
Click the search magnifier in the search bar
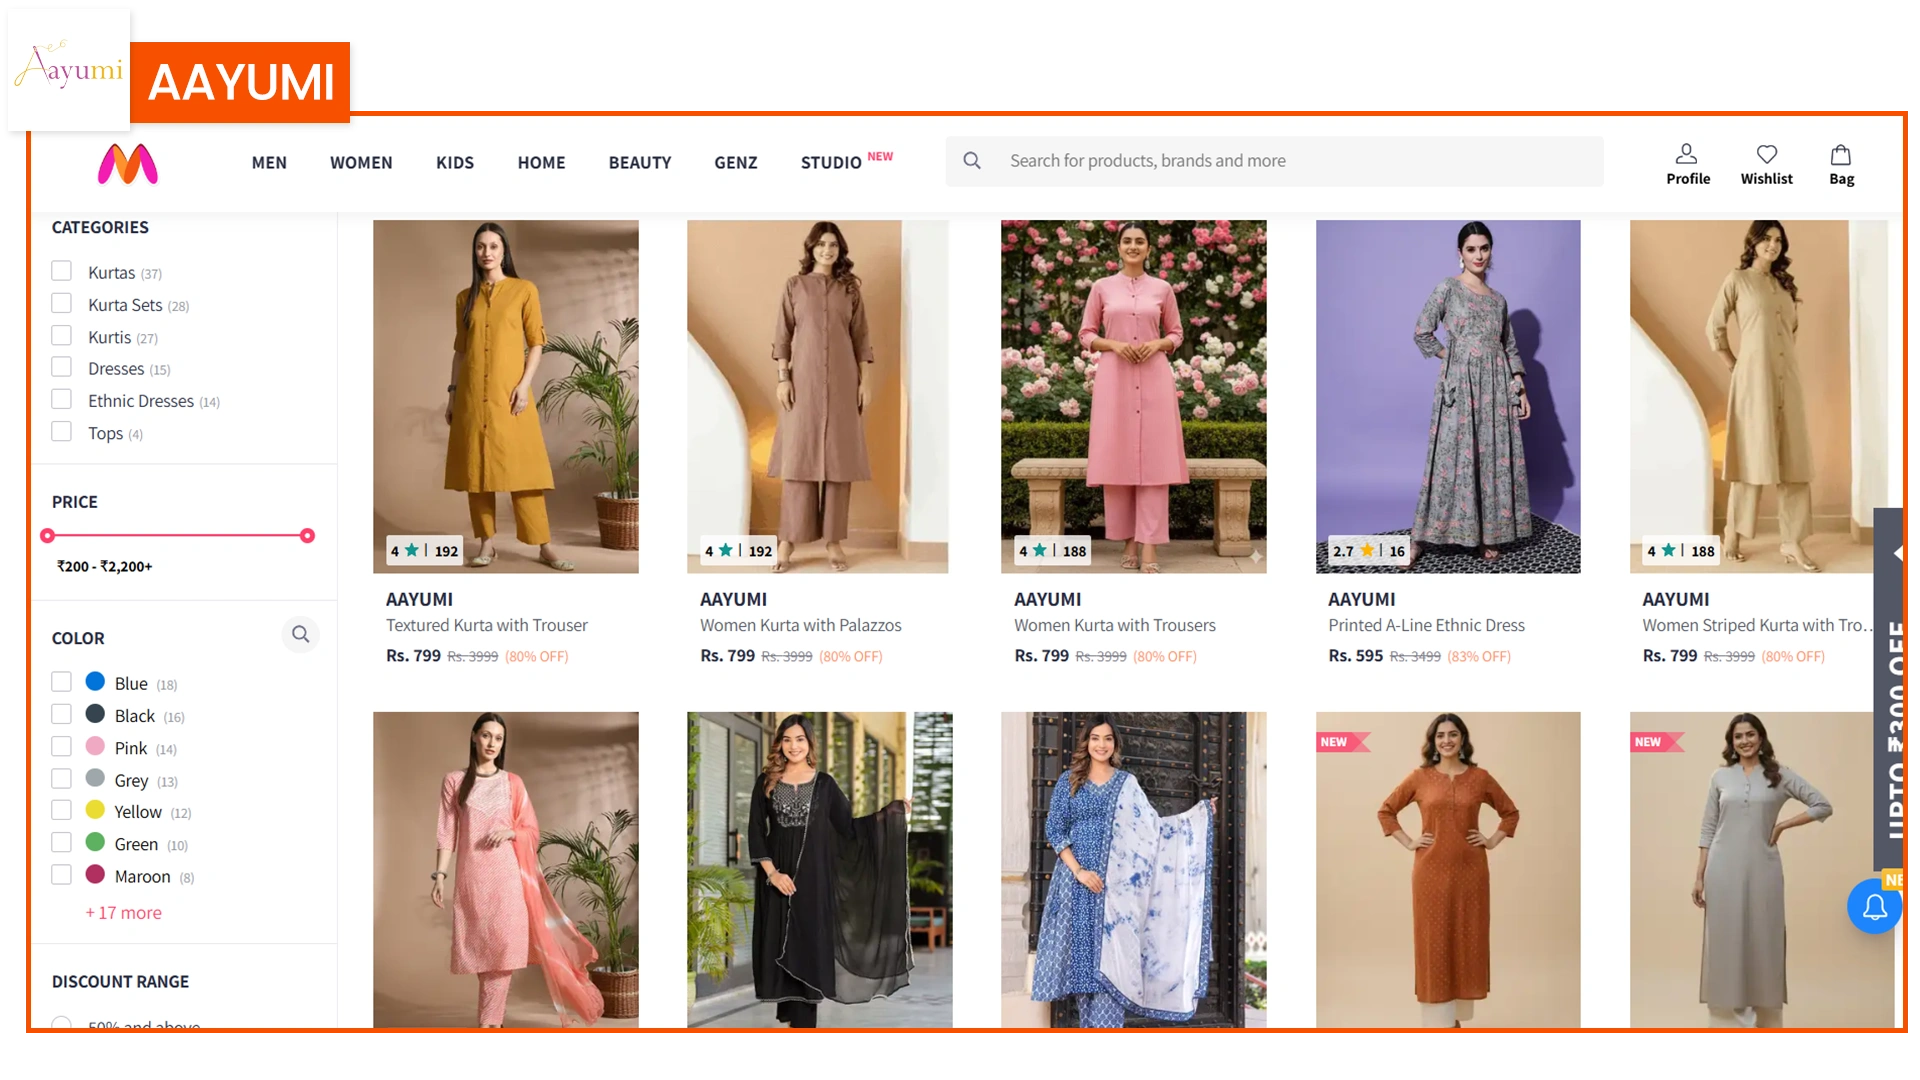[972, 160]
